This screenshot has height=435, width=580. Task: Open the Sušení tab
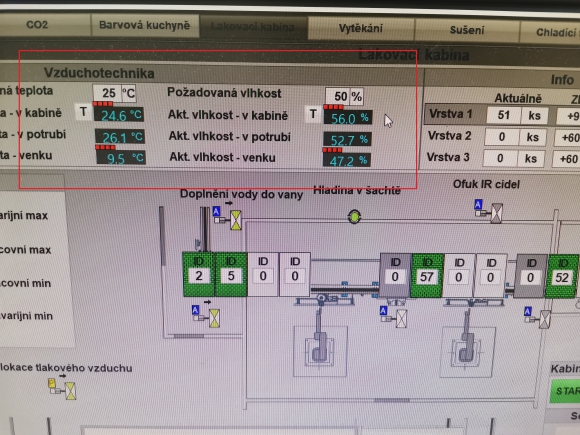467,30
